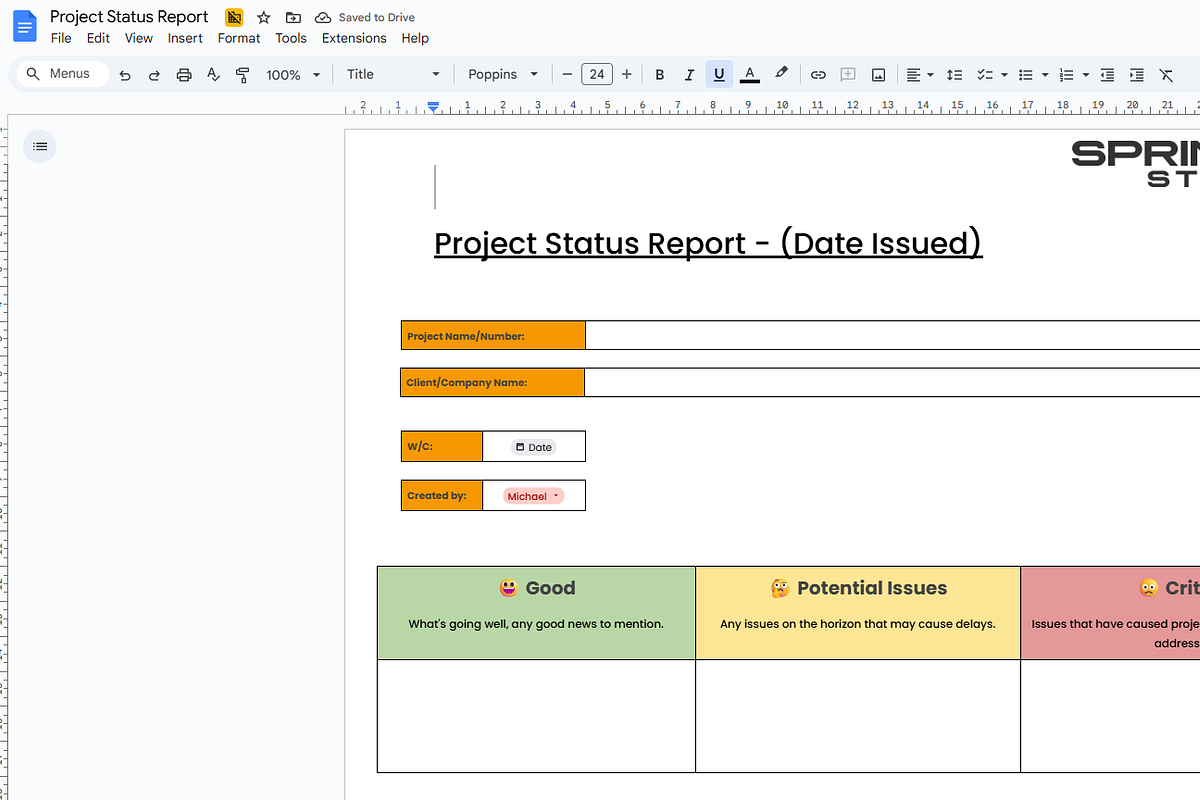Open the 100% zoom dropdown
Viewport: 1200px width, 800px height.
293,75
